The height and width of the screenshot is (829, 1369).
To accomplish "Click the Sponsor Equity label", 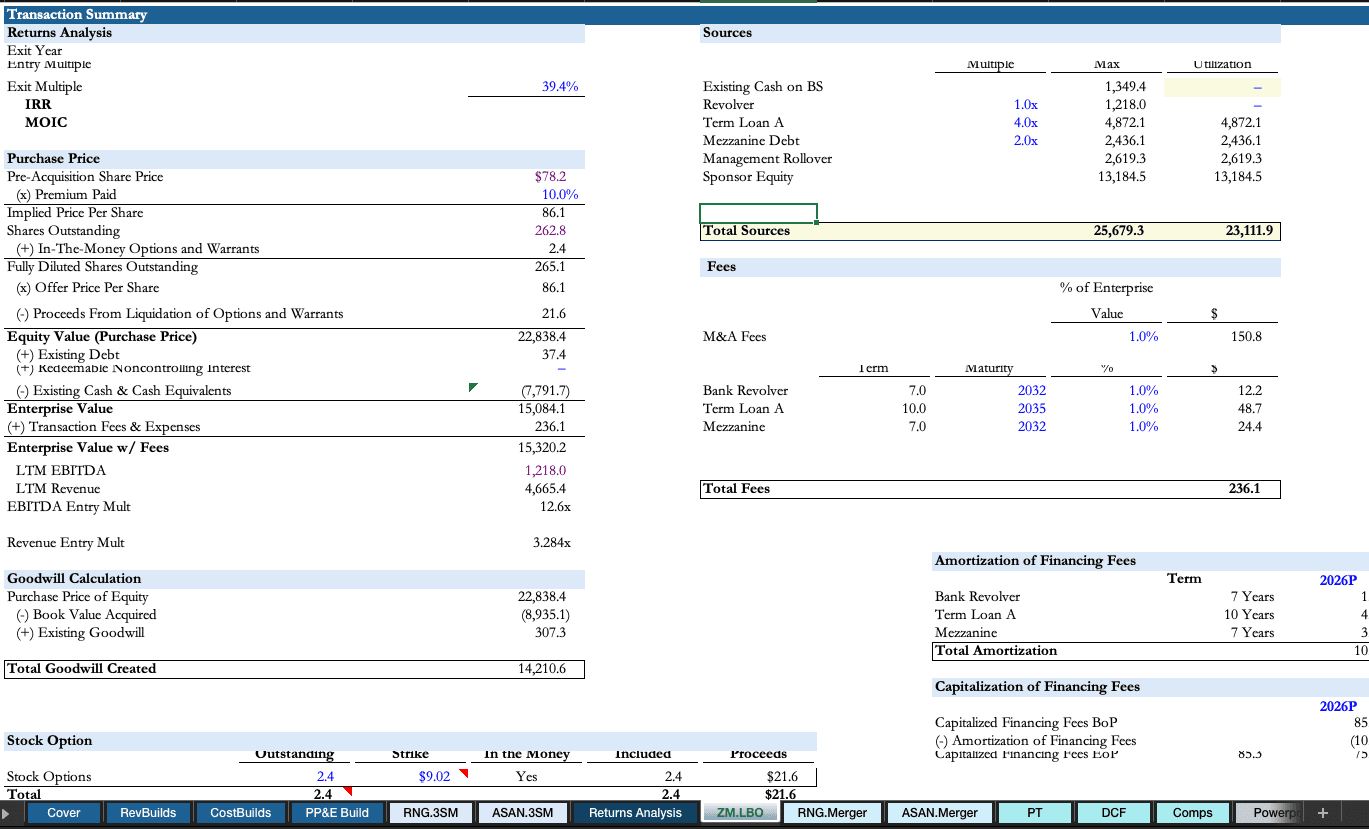I will pyautogui.click(x=748, y=177).
